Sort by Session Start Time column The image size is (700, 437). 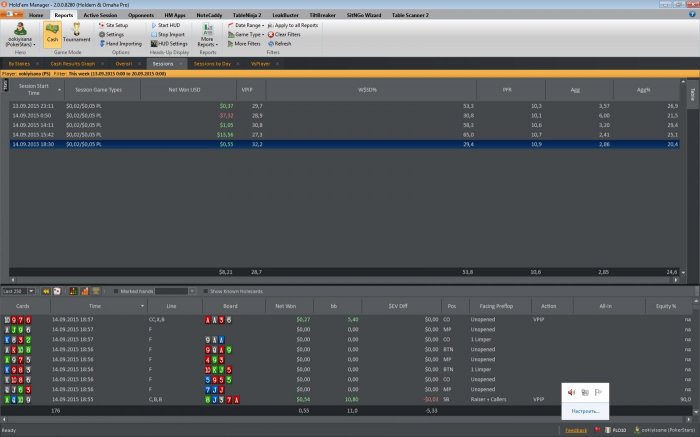tap(36, 90)
